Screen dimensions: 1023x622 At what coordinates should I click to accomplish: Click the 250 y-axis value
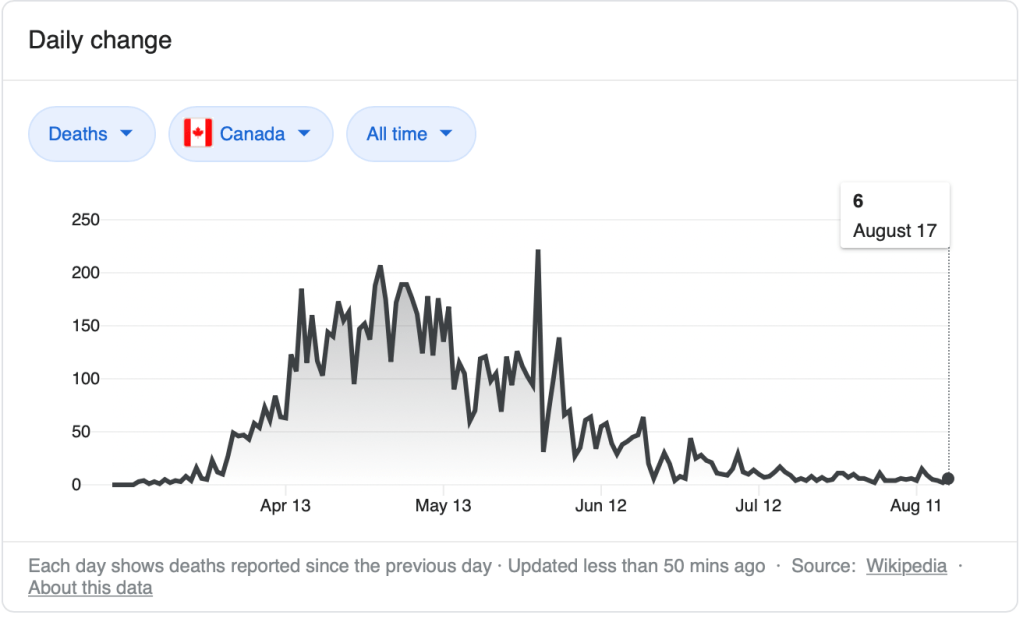[x=85, y=220]
